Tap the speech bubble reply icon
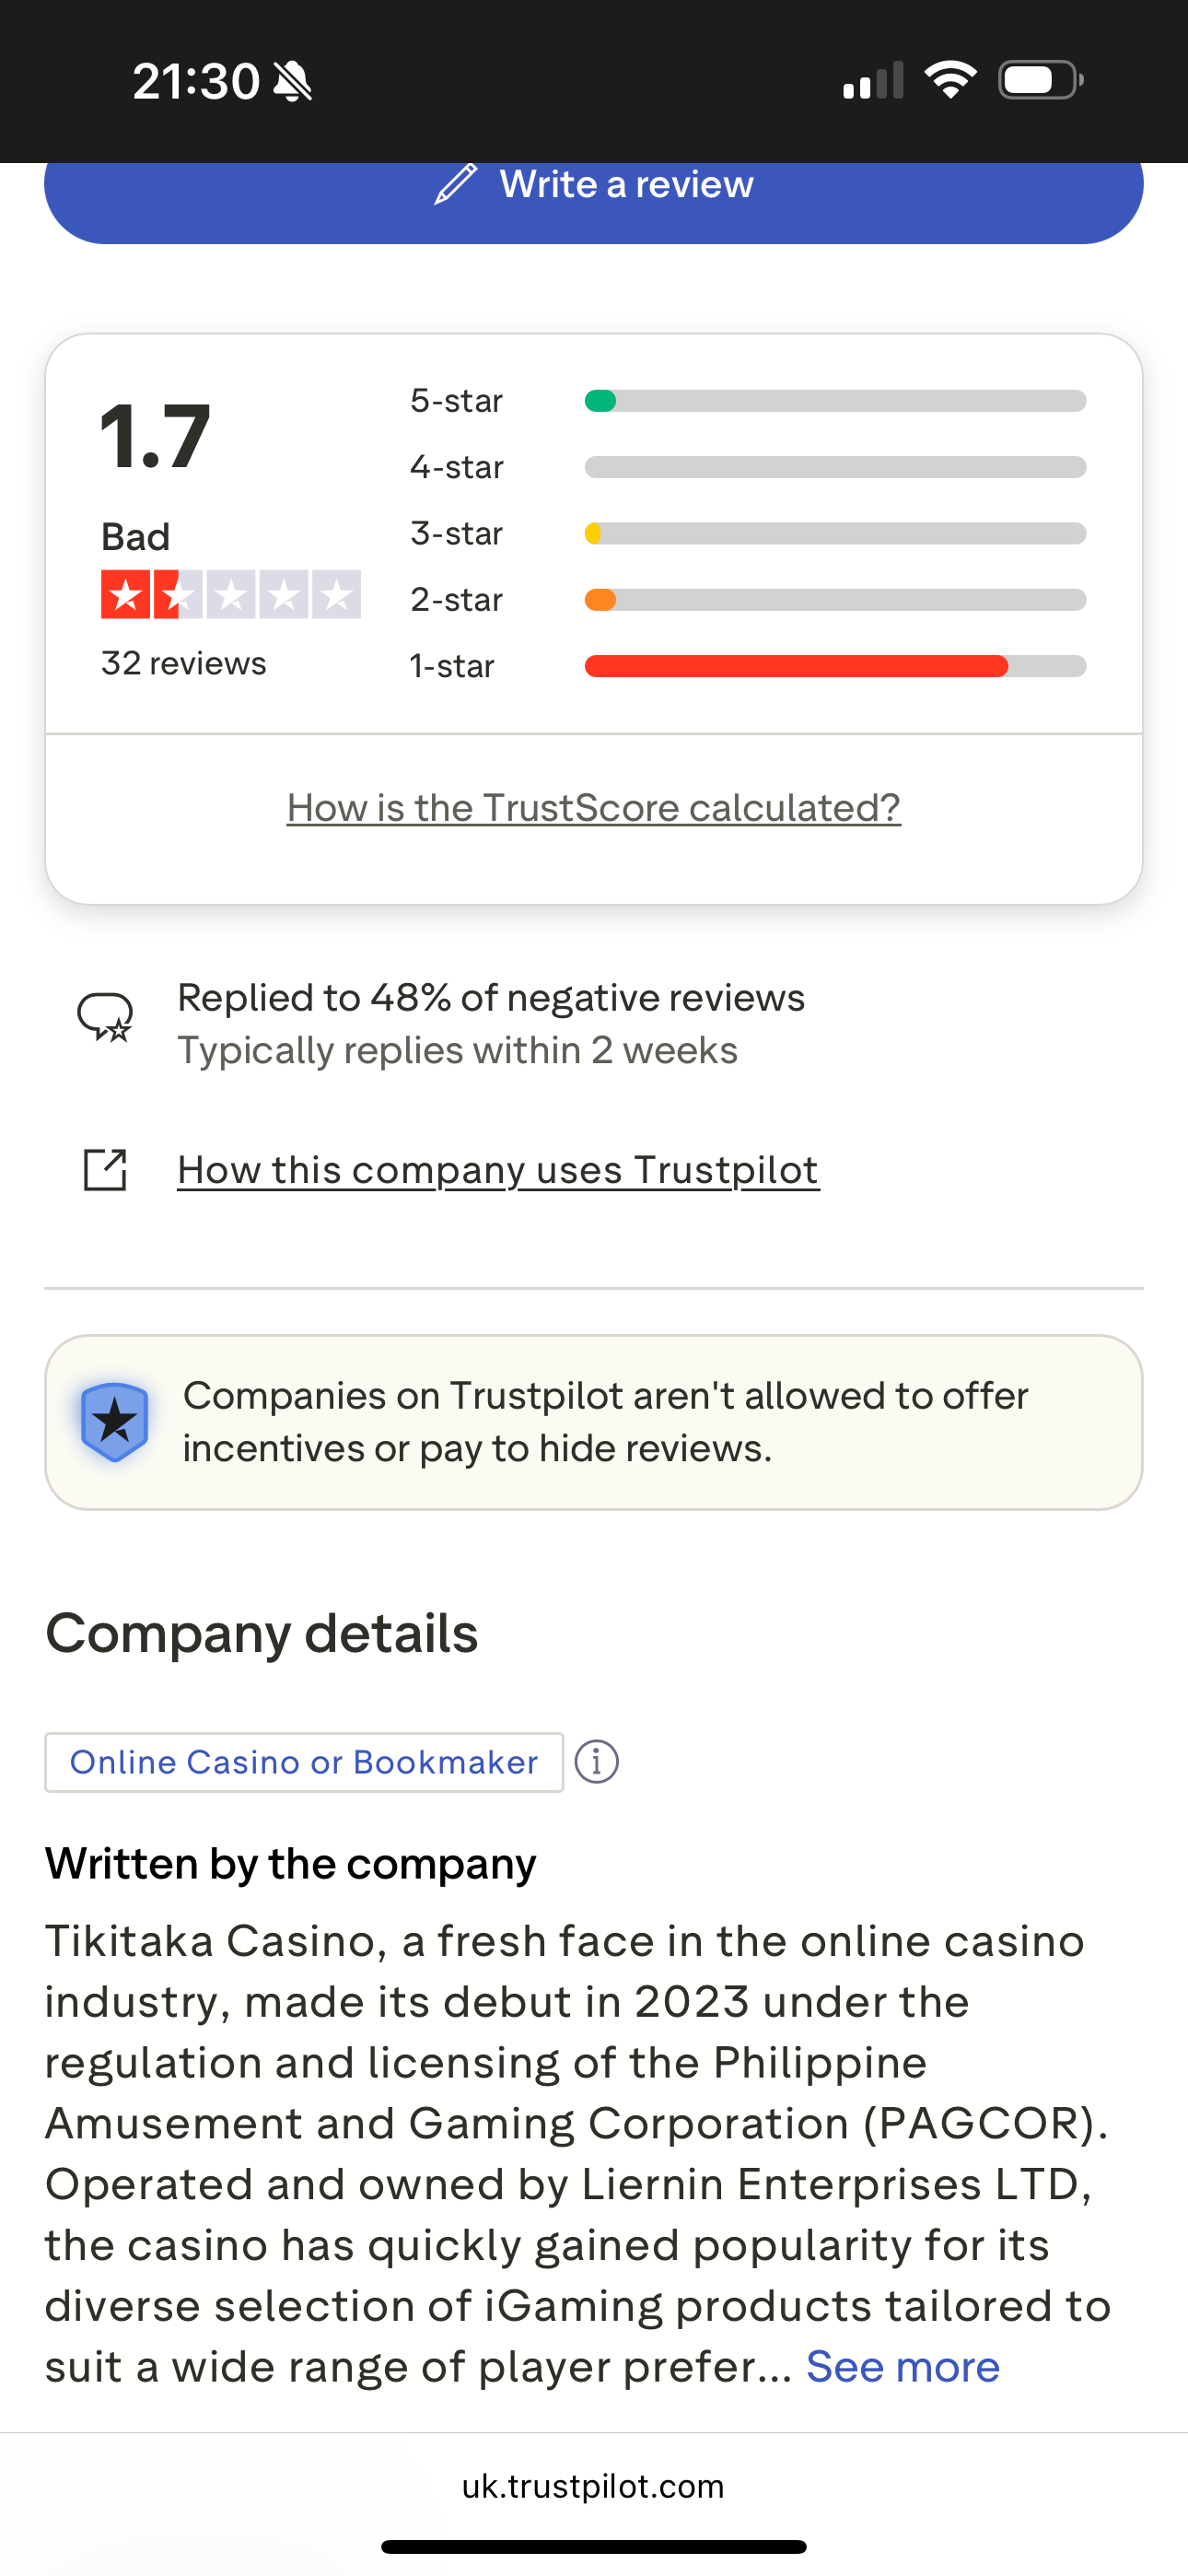The width and height of the screenshot is (1188, 2576). pyautogui.click(x=105, y=1017)
